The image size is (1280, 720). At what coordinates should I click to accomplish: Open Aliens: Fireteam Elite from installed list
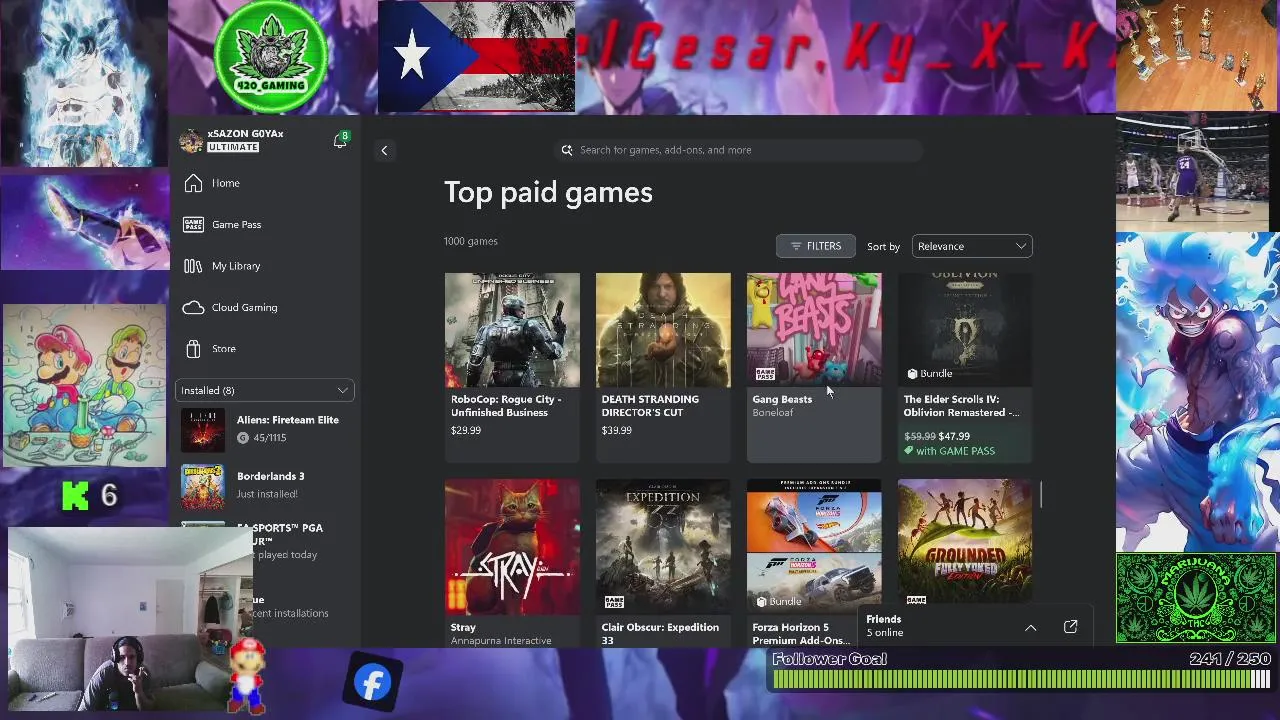coord(265,430)
